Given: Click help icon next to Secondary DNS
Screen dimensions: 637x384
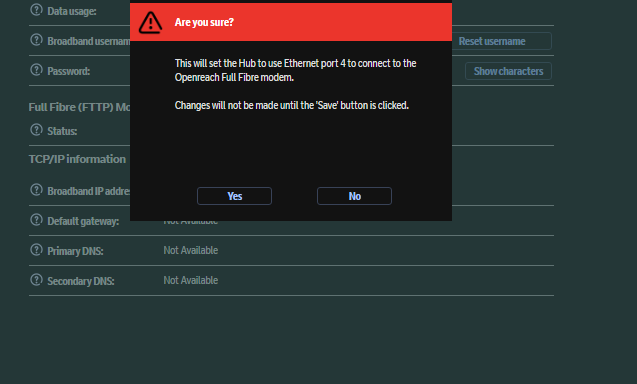Looking at the screenshot, I should pyautogui.click(x=36, y=280).
